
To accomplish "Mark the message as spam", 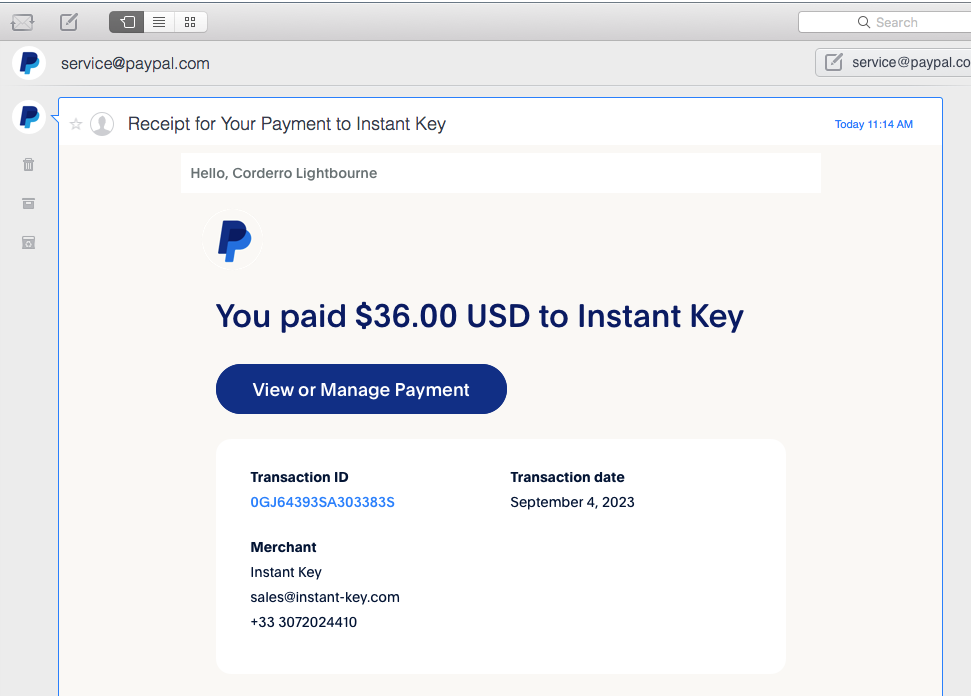I will point(29,242).
